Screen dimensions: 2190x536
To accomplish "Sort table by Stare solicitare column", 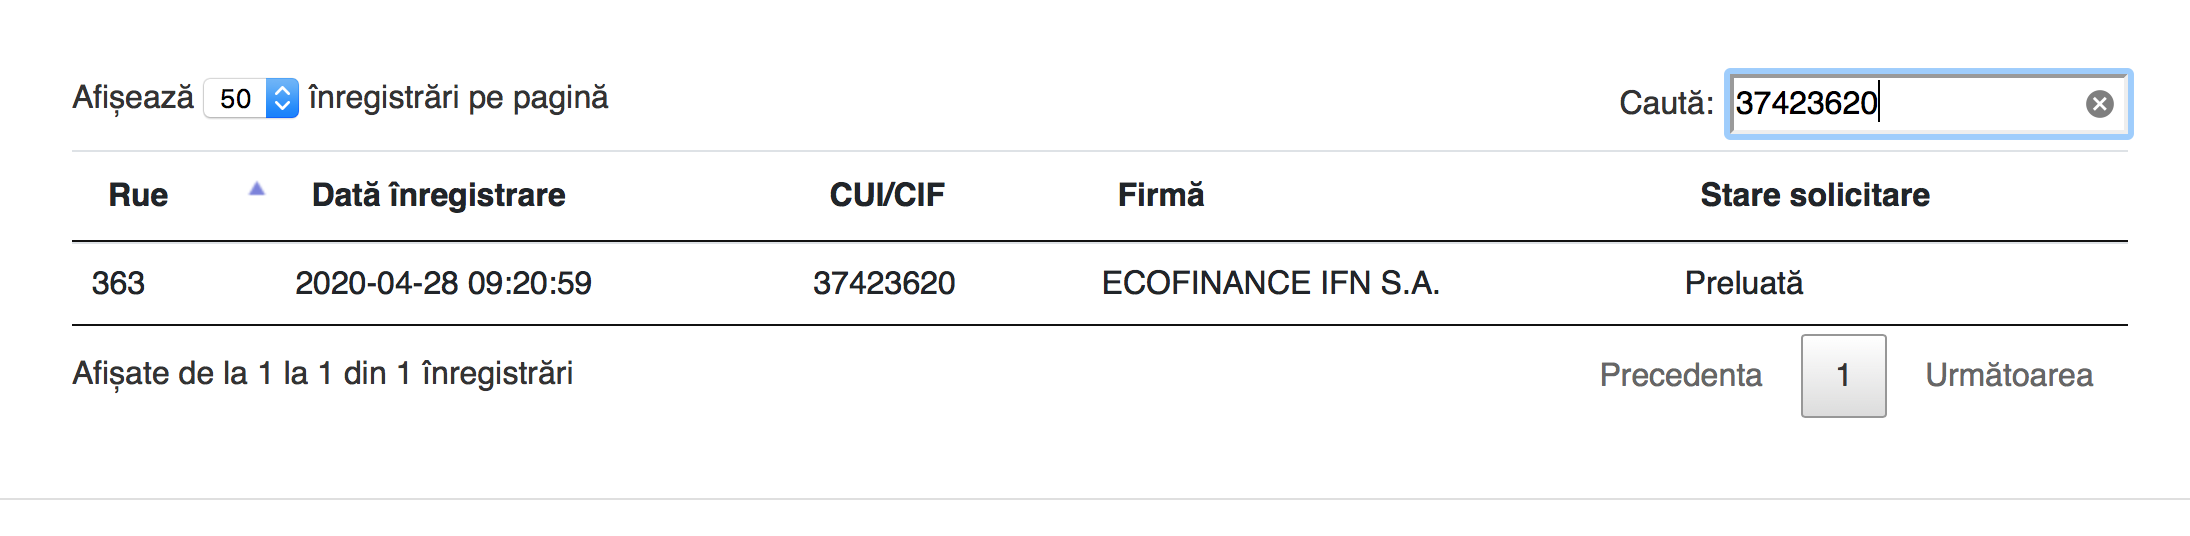I will pyautogui.click(x=1814, y=195).
